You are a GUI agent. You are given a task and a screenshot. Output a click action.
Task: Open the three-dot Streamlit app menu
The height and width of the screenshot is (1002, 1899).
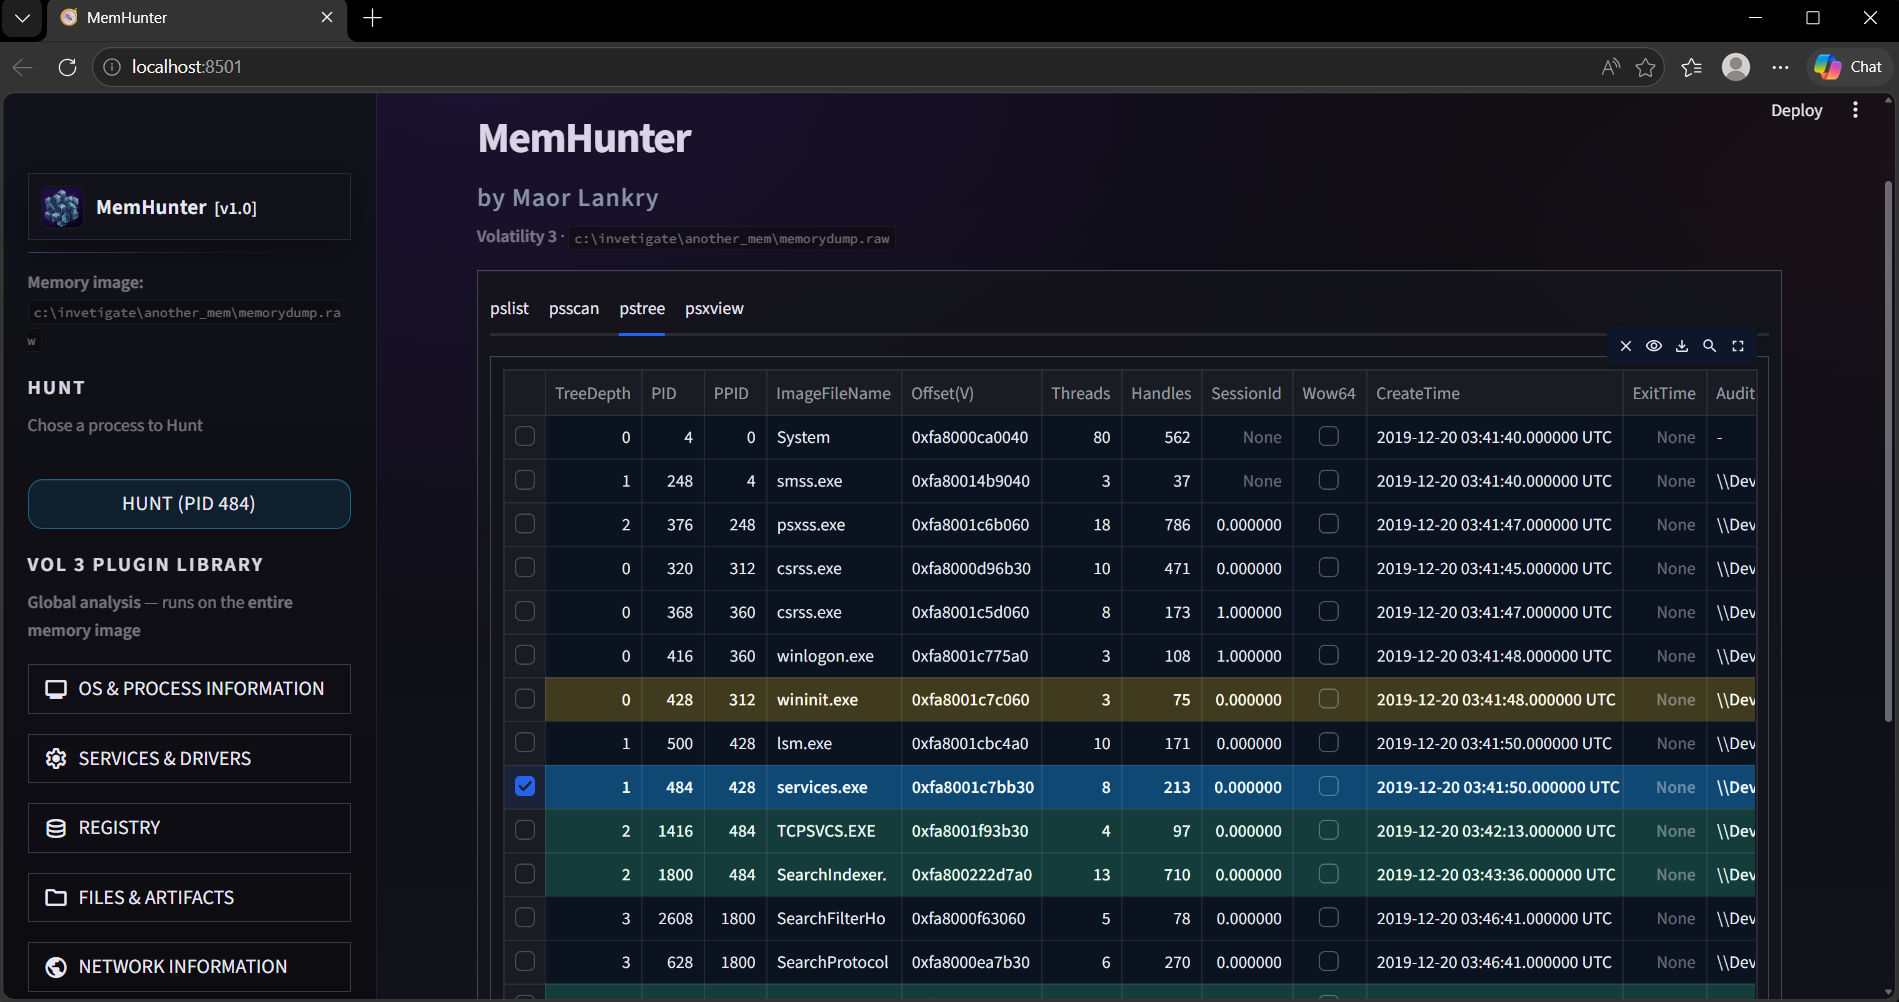[1855, 110]
